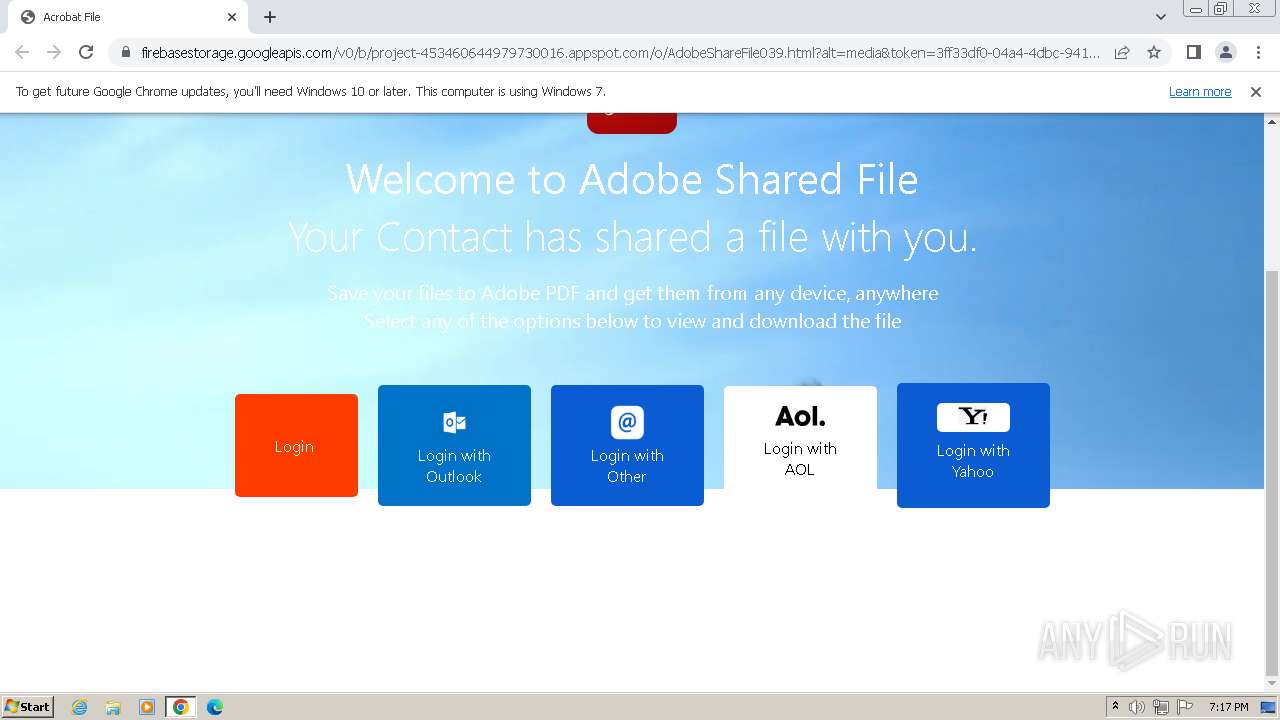Choose Login with Other tile
The width and height of the screenshot is (1280, 720).
(x=627, y=445)
